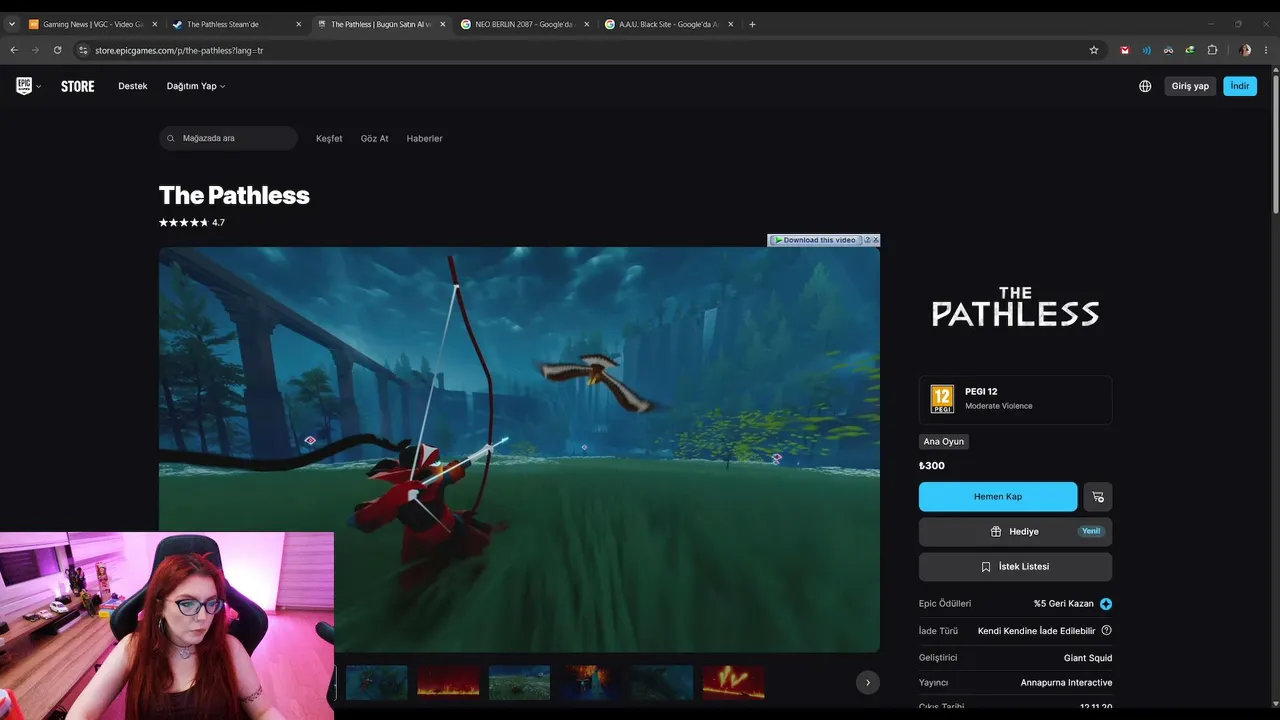The image size is (1280, 720).
Task: Click the Annapurna Interactive publisher name
Action: [x=1066, y=683]
